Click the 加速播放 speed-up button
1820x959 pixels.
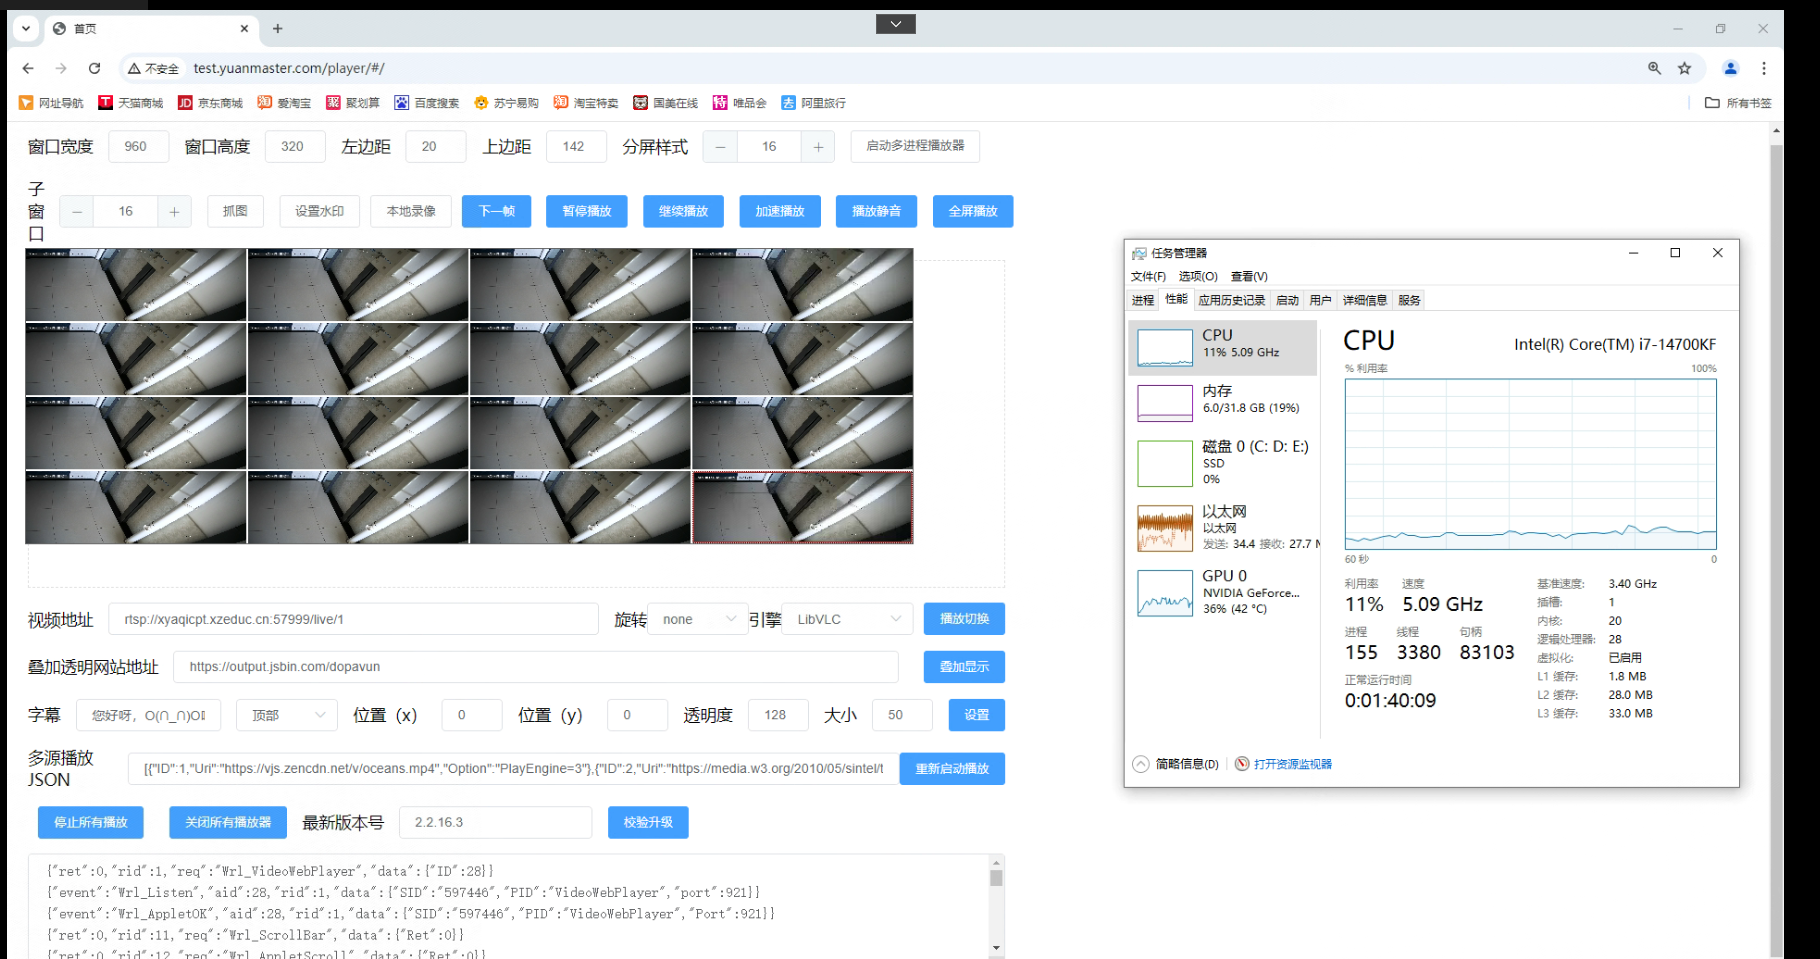pos(780,211)
